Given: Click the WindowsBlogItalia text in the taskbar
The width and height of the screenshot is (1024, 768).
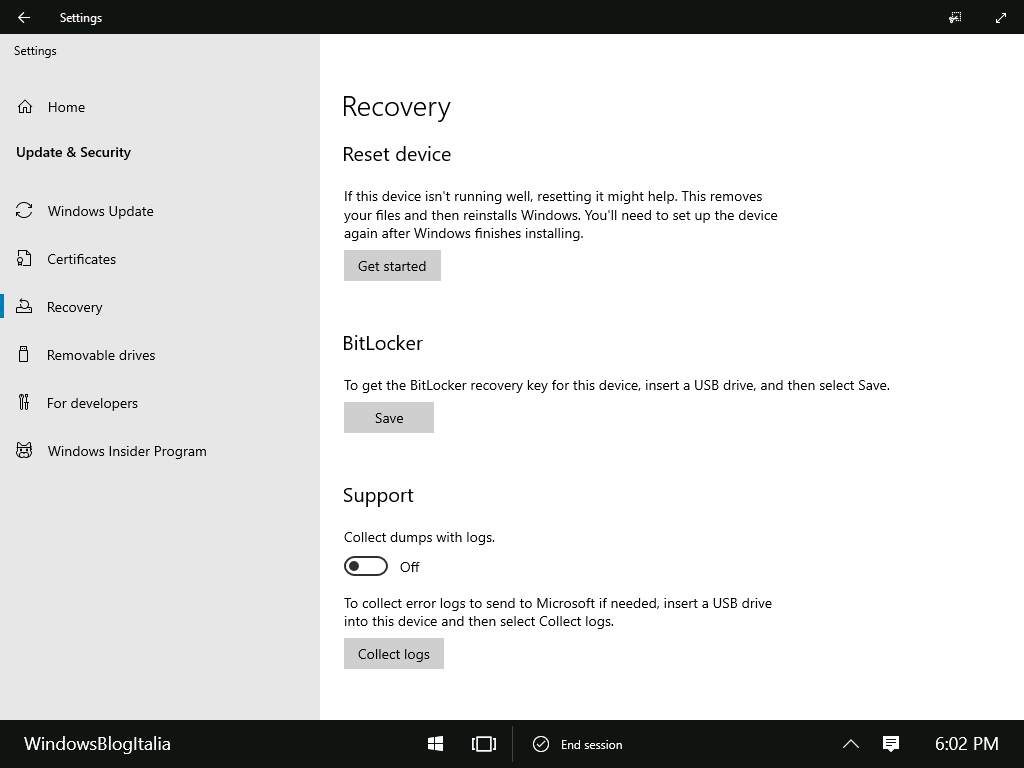Looking at the screenshot, I should (x=97, y=744).
